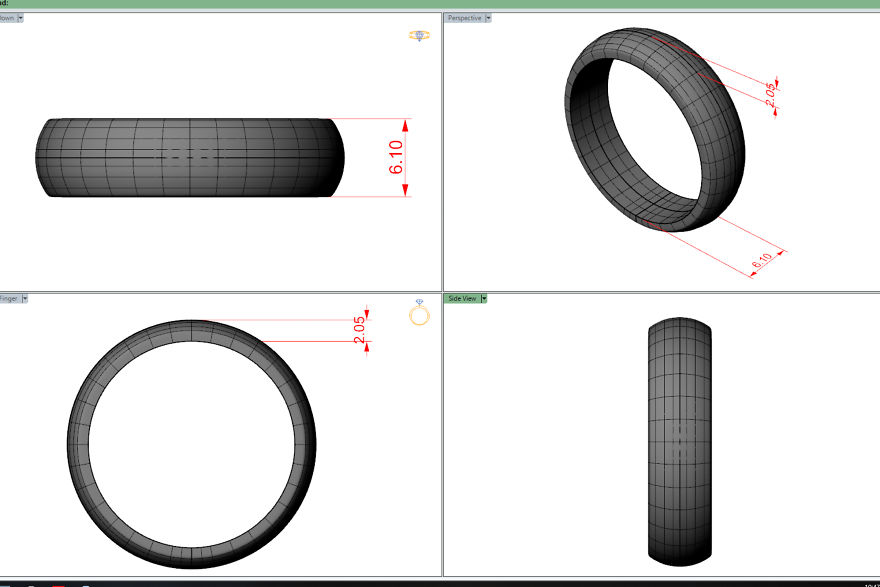Click the leftmost taskbar shortcut icon

pyautogui.click(x=30, y=583)
